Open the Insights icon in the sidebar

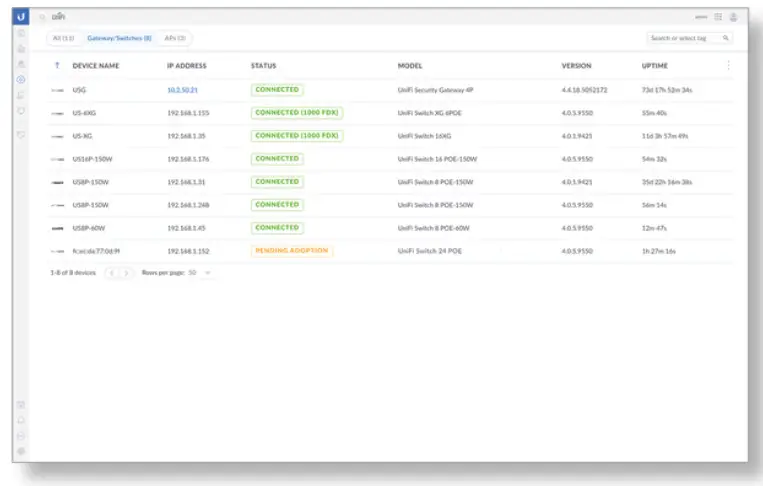(21, 111)
